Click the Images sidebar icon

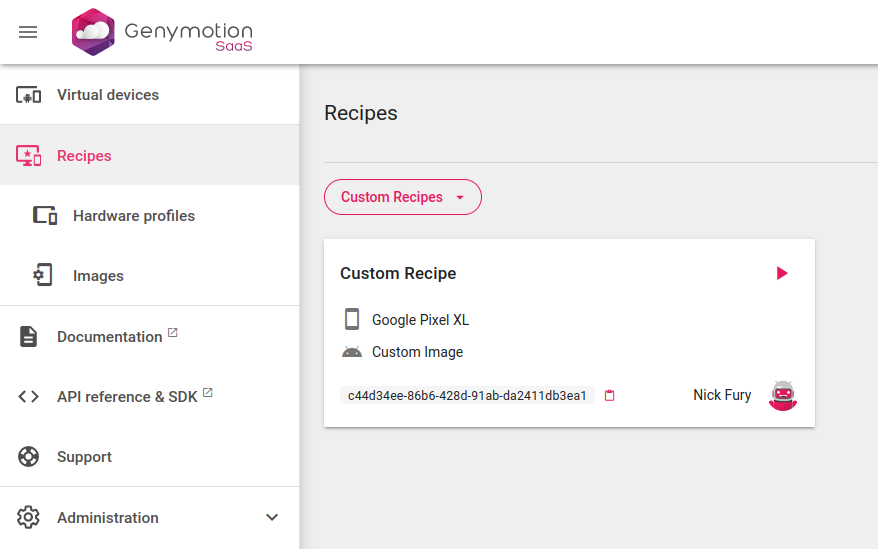coord(43,275)
